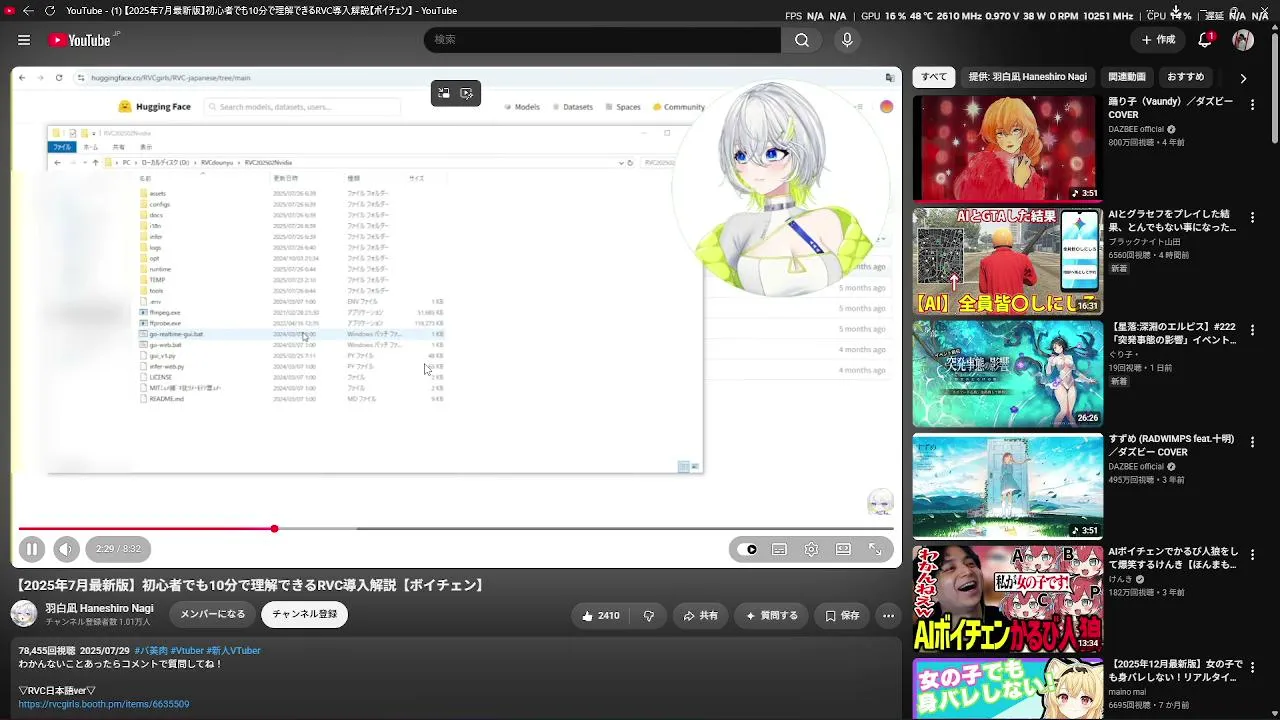Open options menu for 踊り子 video
Screen dimensions: 1280x720
(x=1252, y=105)
